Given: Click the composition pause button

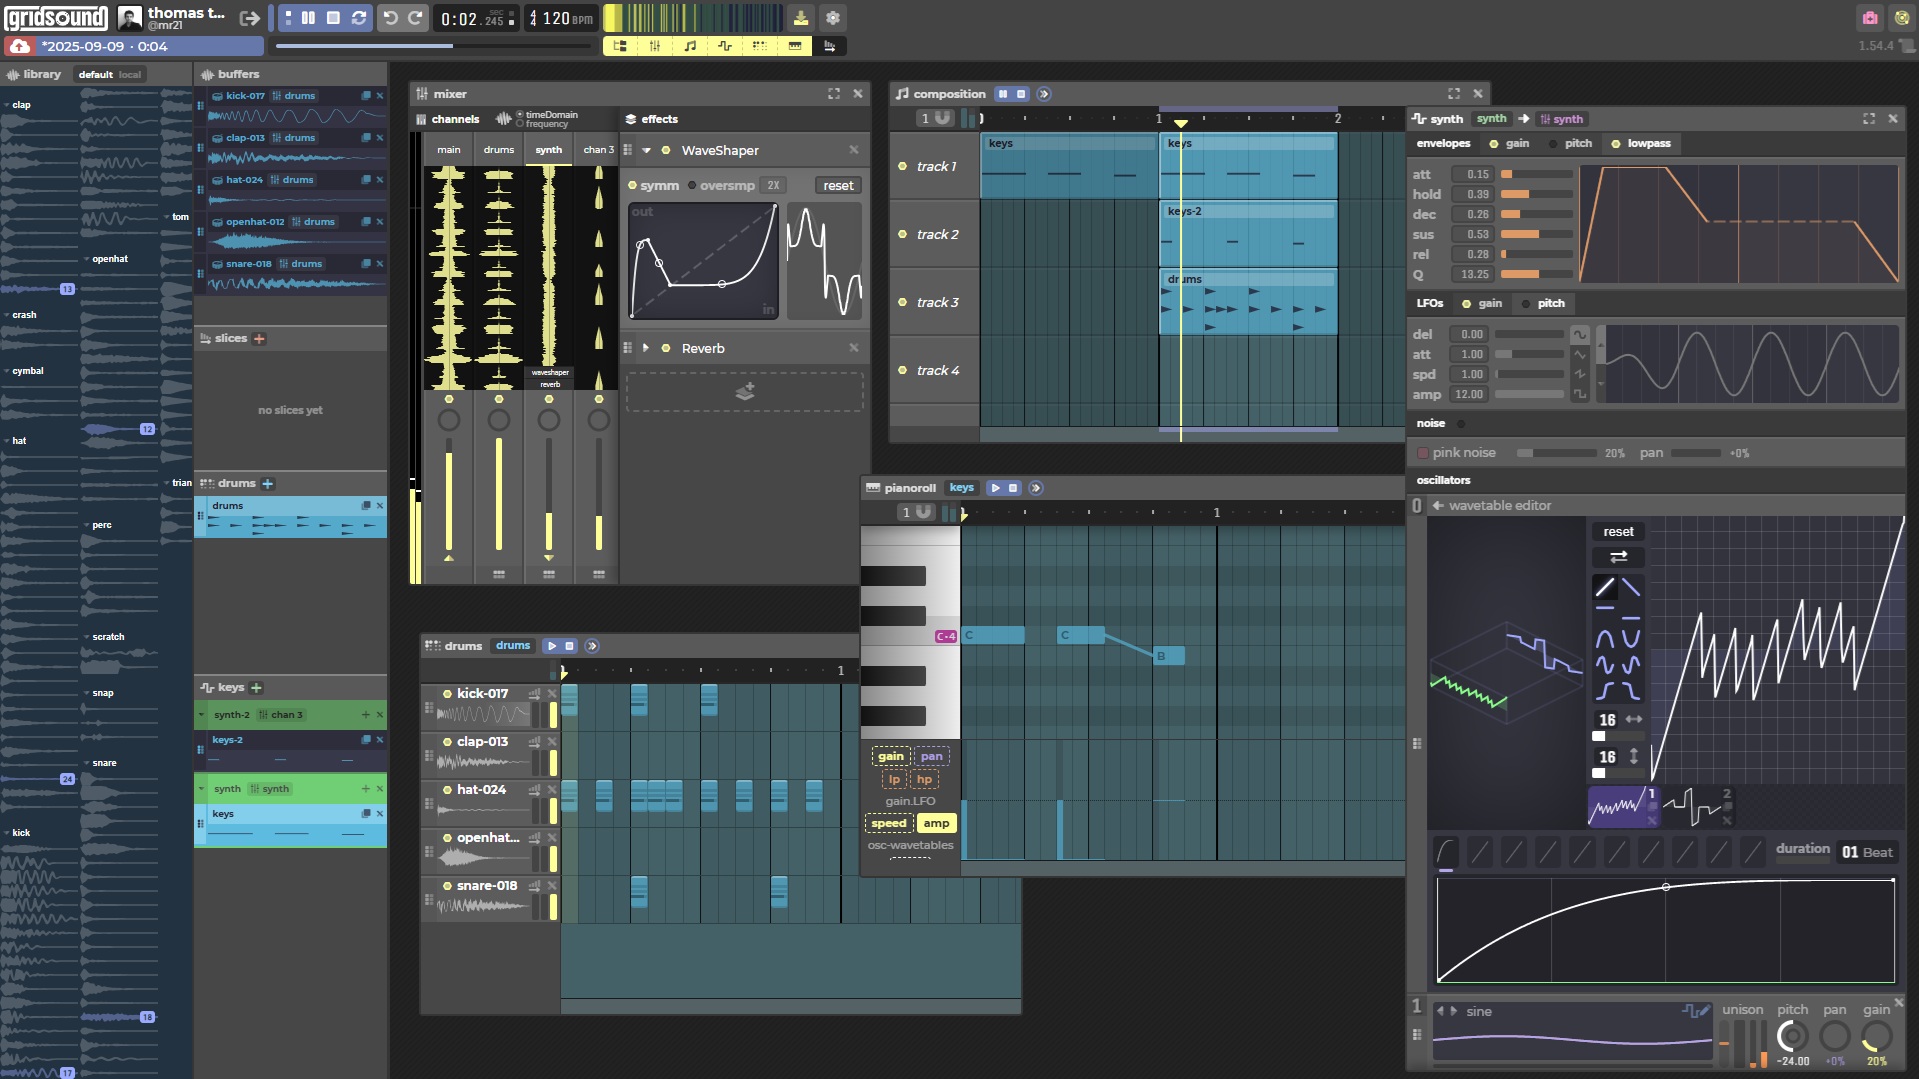Looking at the screenshot, I should (1003, 94).
